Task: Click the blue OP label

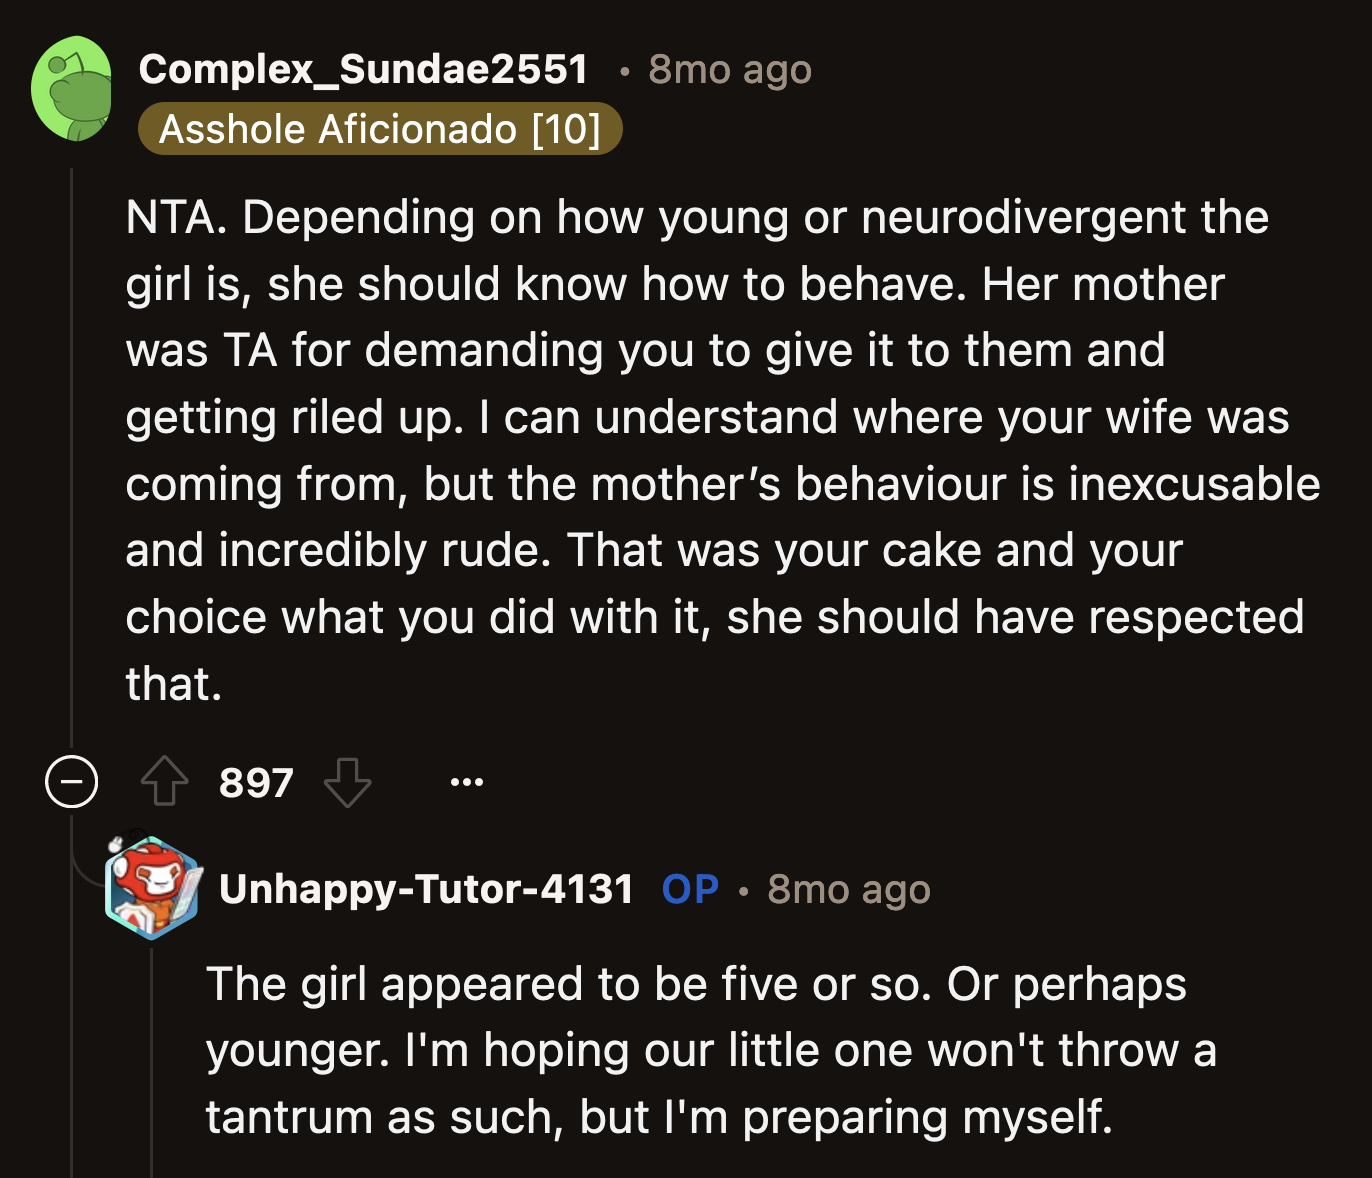Action: point(690,889)
